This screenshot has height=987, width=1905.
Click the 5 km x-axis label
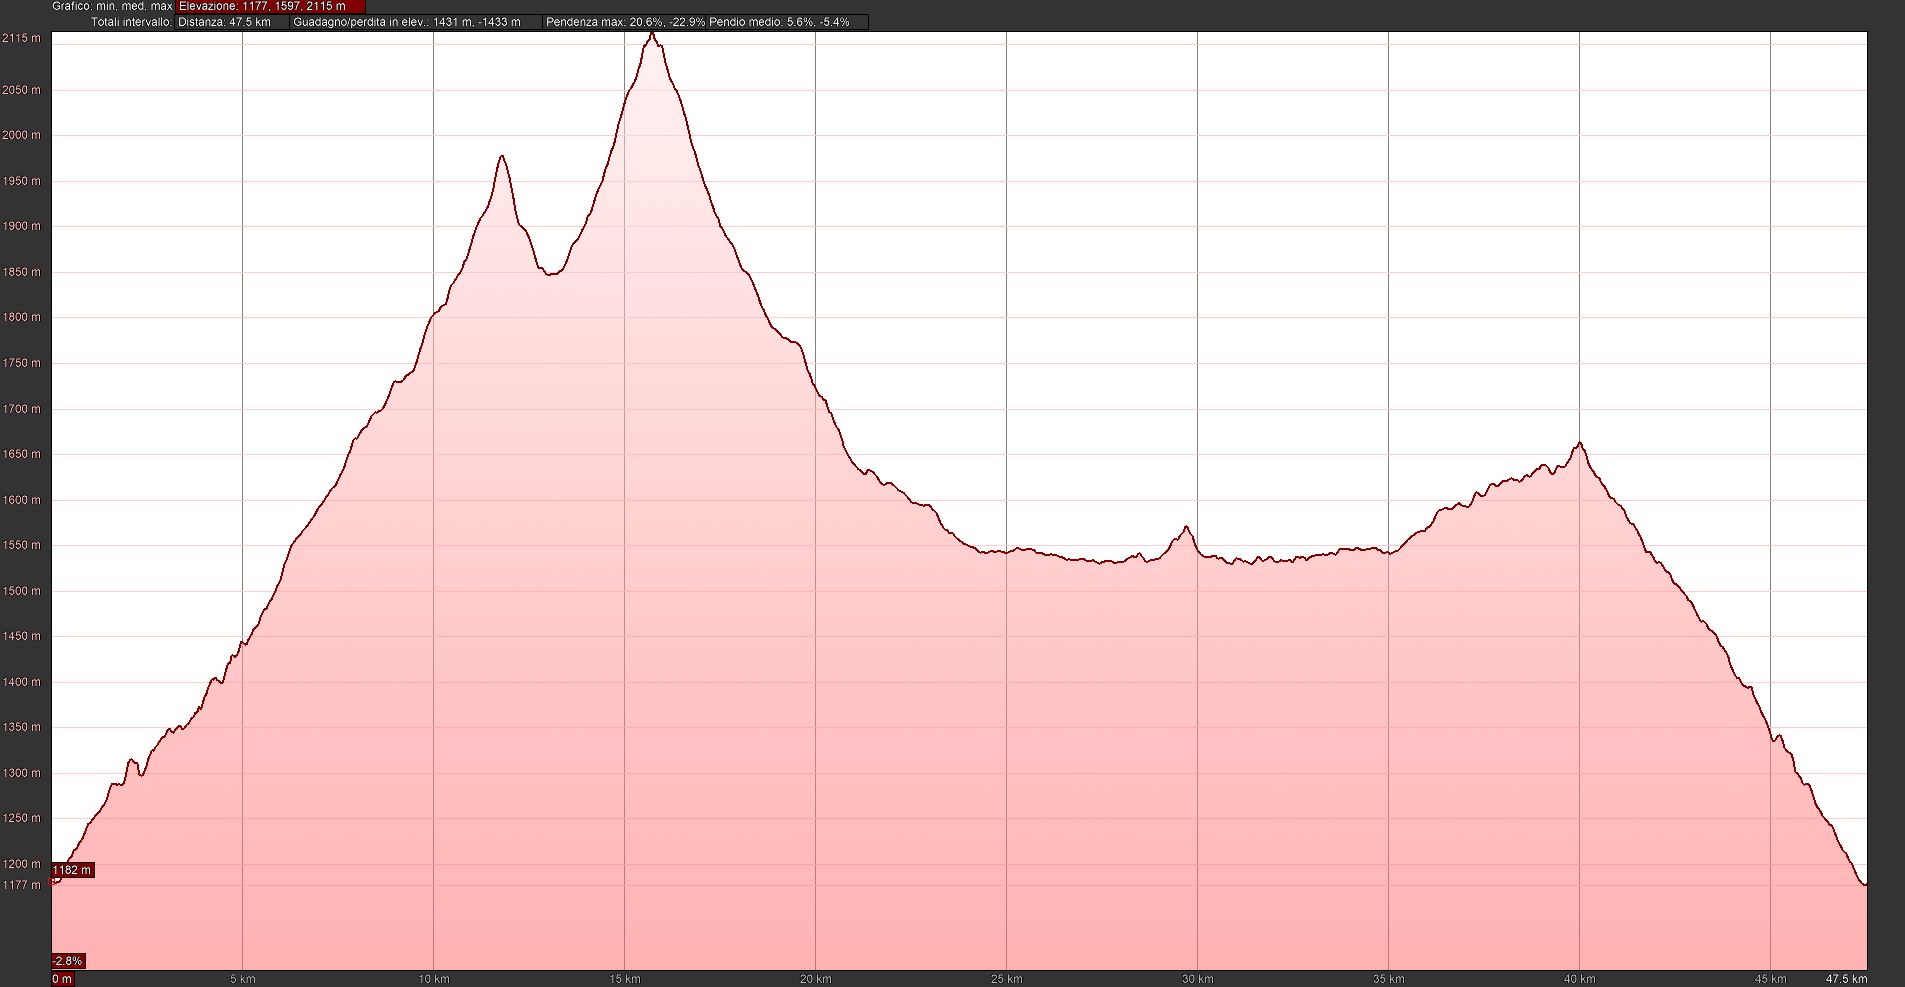pos(243,979)
